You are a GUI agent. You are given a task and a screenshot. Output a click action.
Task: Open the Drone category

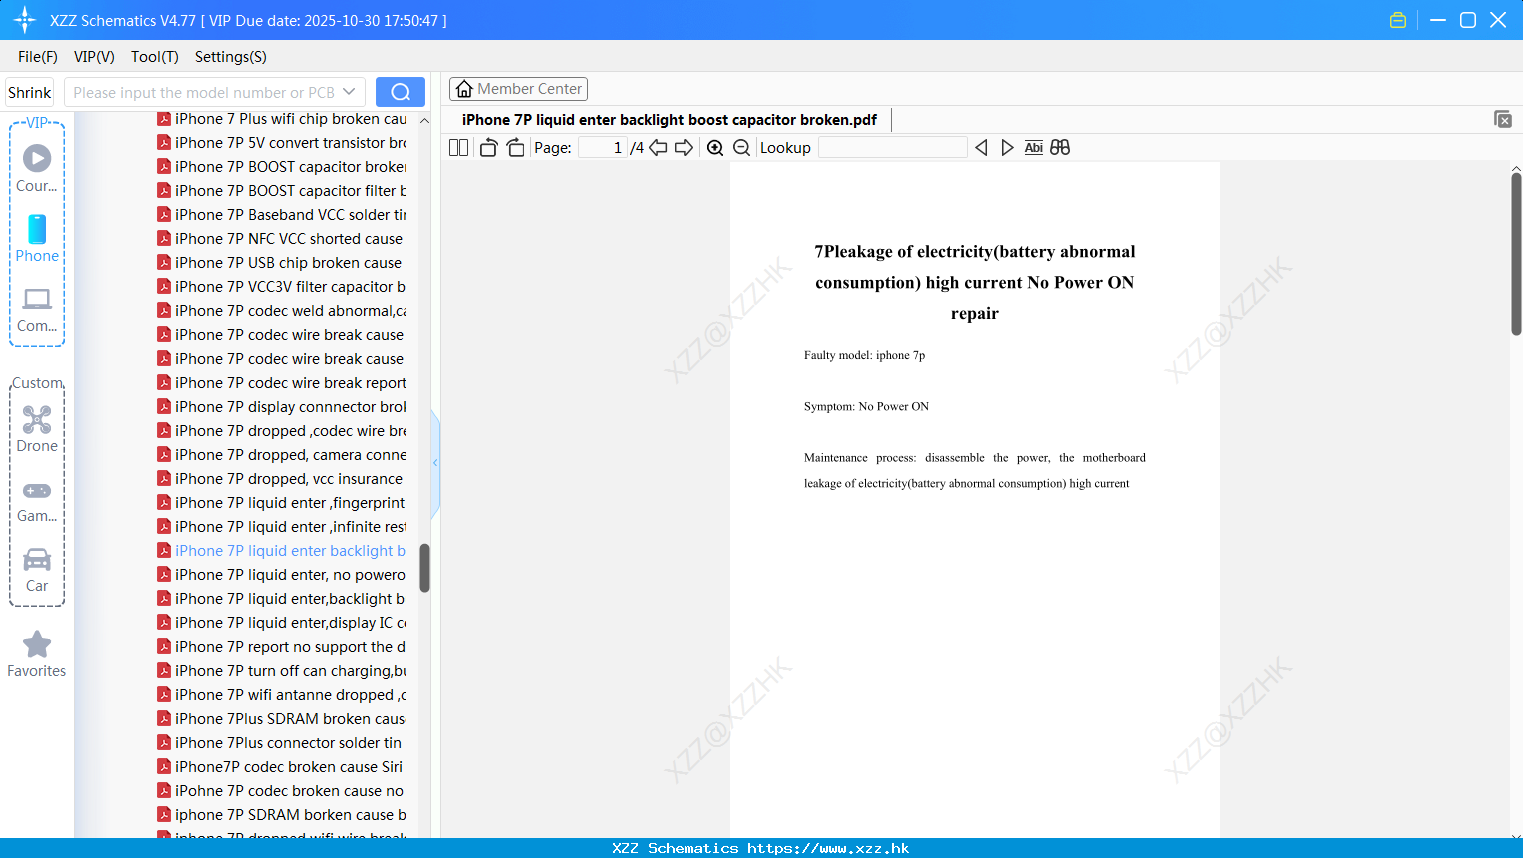point(37,429)
